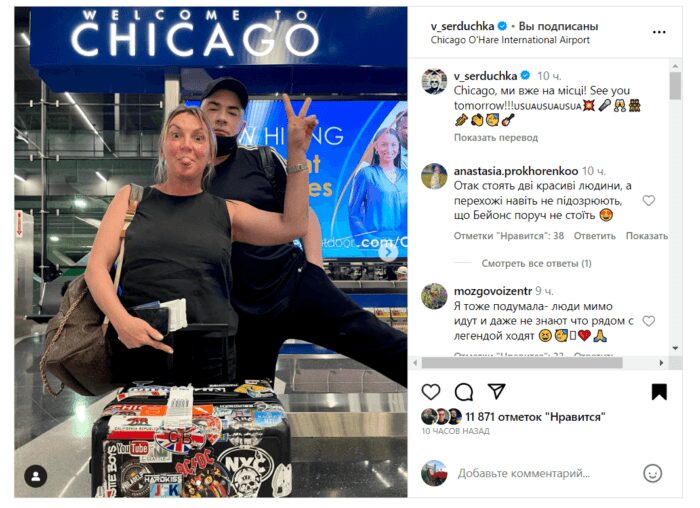Show tagged people icon on photo

[36, 476]
